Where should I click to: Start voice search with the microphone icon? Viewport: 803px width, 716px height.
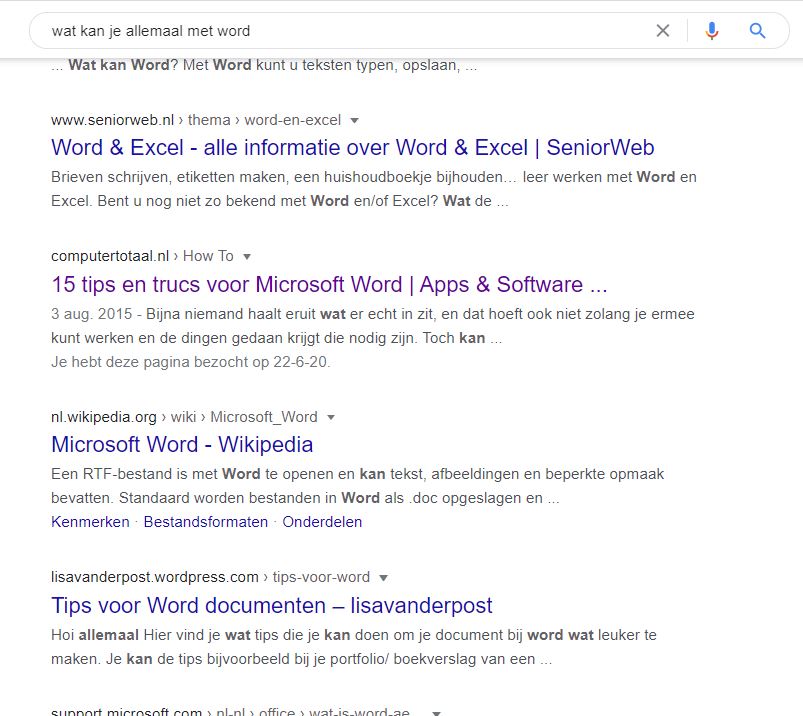(711, 31)
